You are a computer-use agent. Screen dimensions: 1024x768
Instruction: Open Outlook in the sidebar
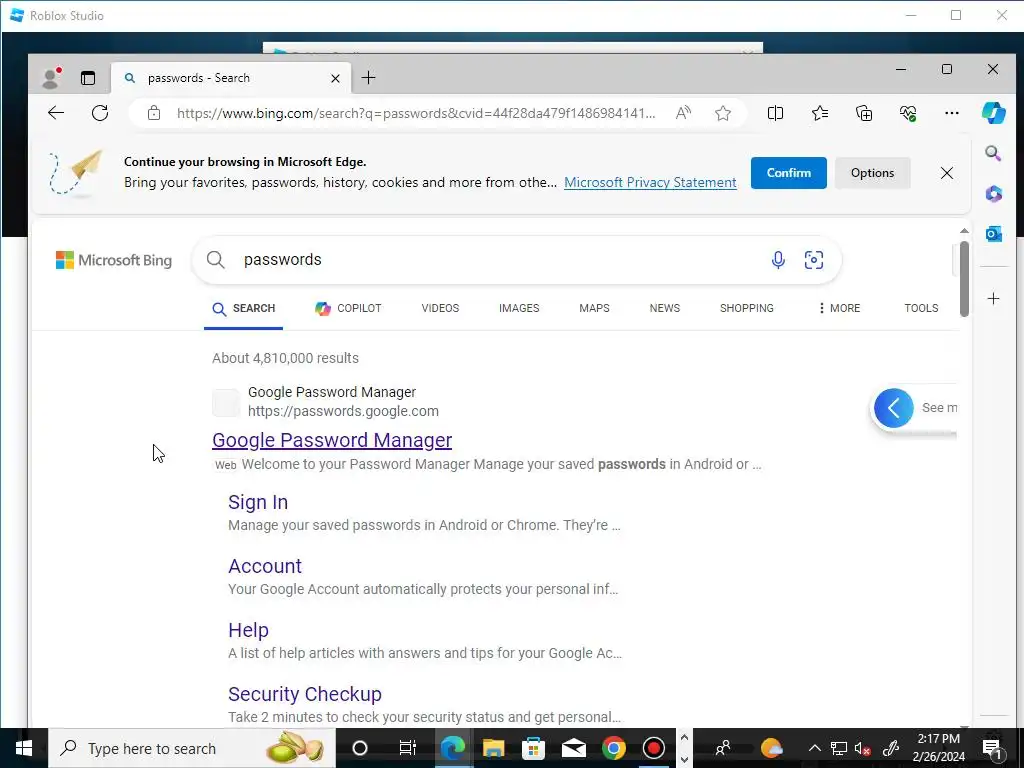point(993,234)
